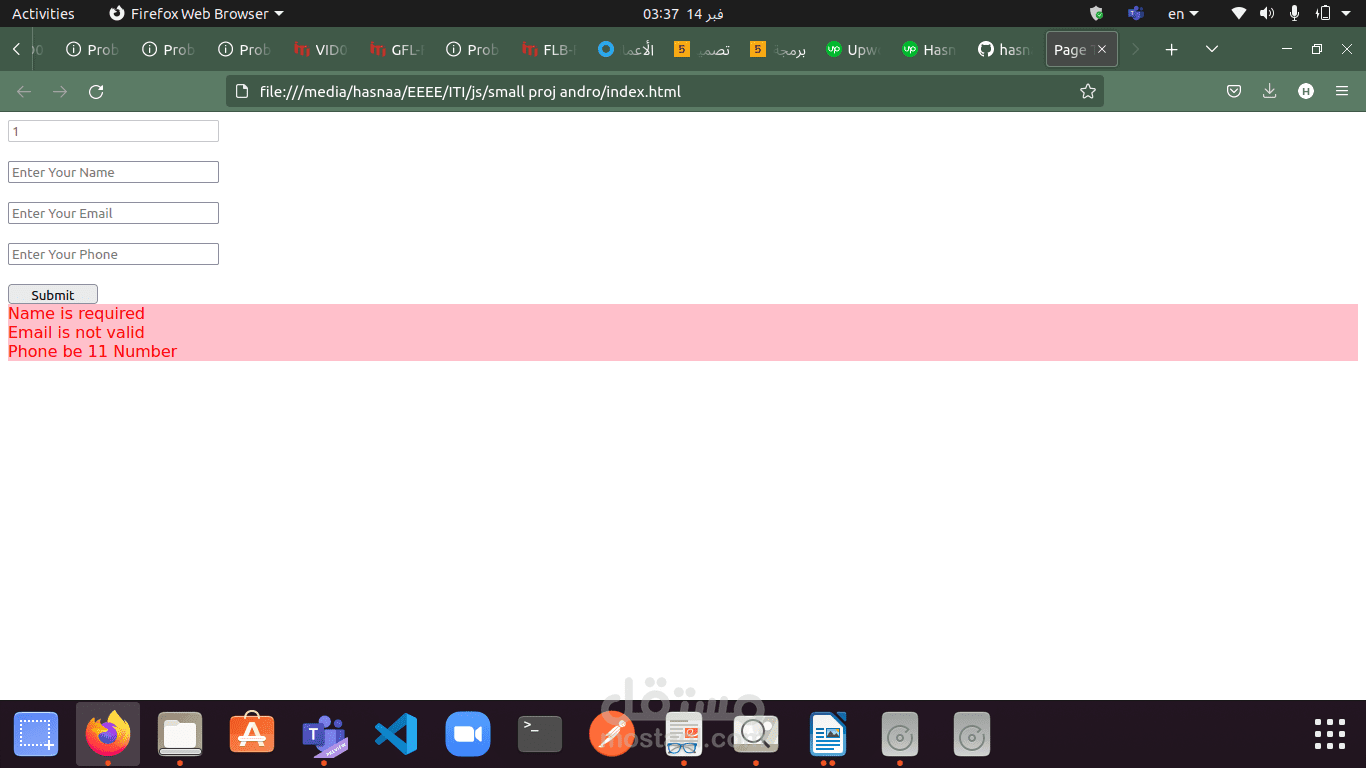This screenshot has width=1366, height=768.
Task: Click the page file icon in URL bar
Action: pyautogui.click(x=242, y=92)
